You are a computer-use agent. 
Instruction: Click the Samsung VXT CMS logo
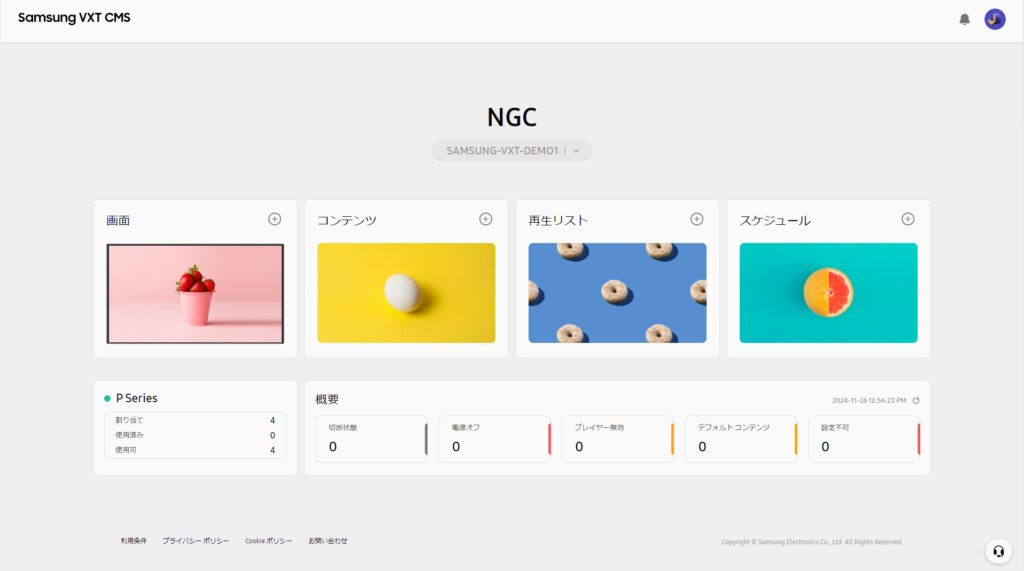74,18
